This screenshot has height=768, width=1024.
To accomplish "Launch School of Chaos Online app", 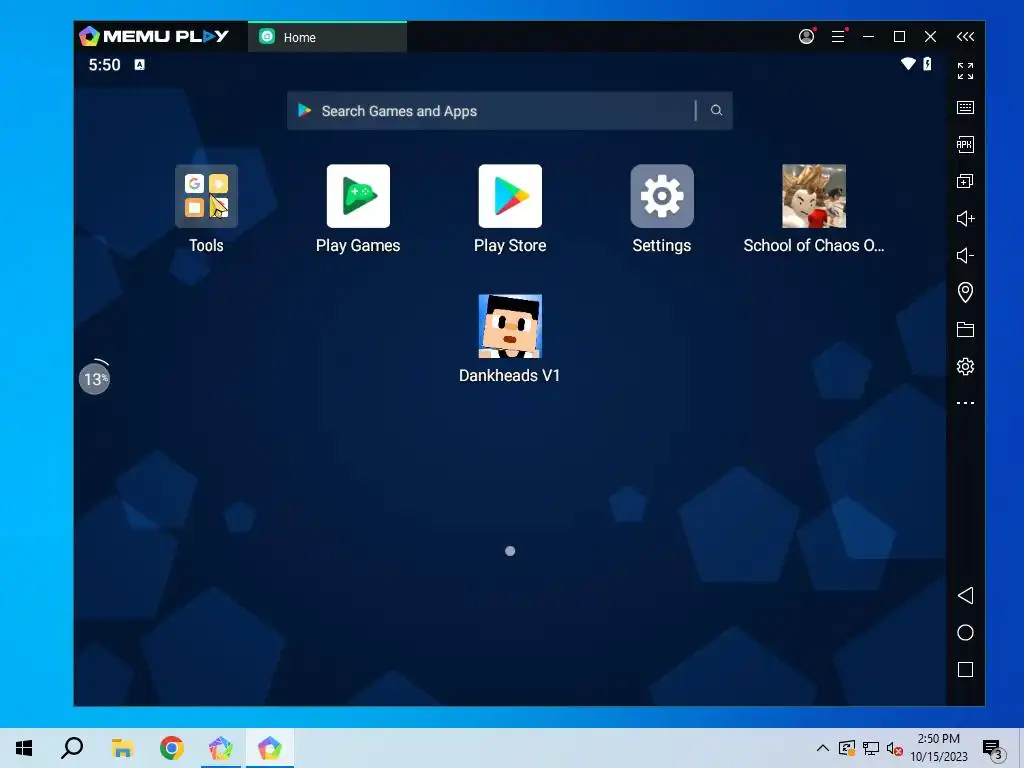I will 814,196.
